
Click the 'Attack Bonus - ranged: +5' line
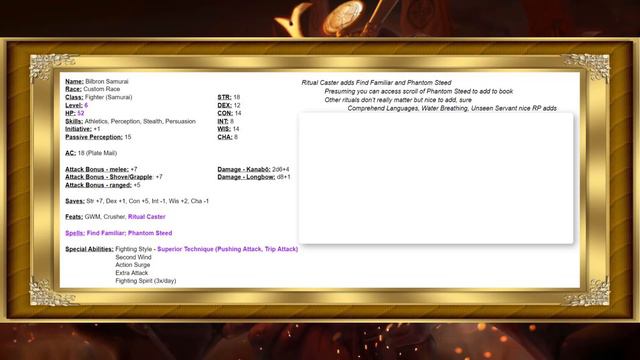pos(103,185)
